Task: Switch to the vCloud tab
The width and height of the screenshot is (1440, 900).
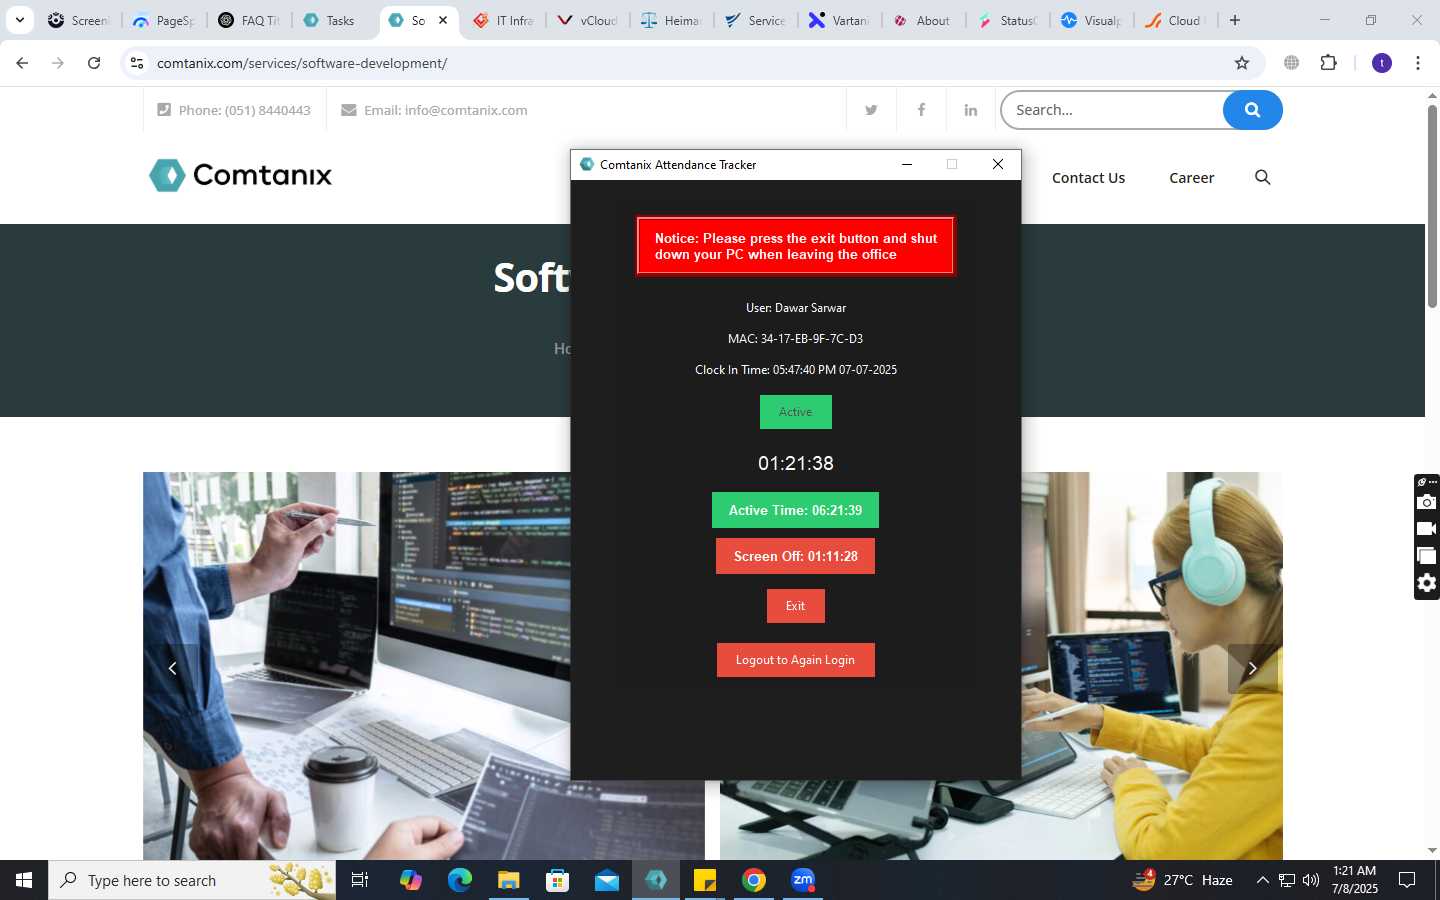Action: 590,20
